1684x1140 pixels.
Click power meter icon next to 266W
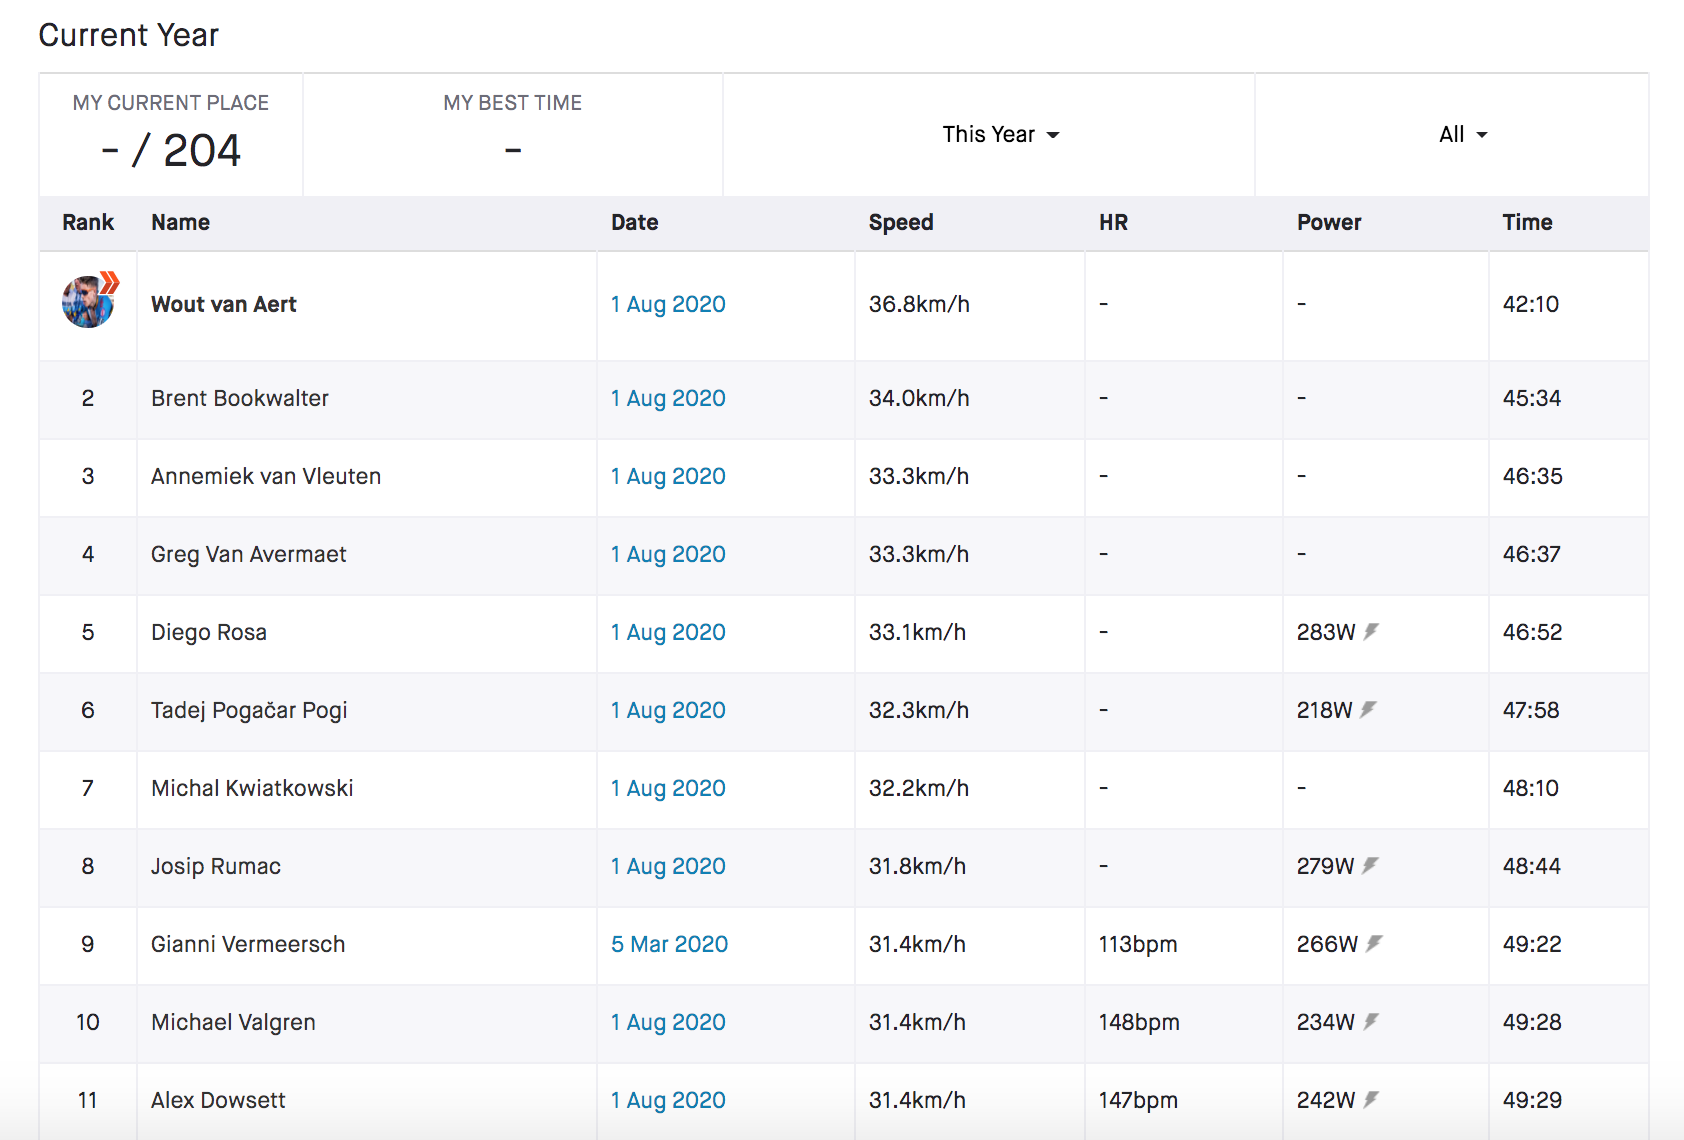[x=1374, y=943]
